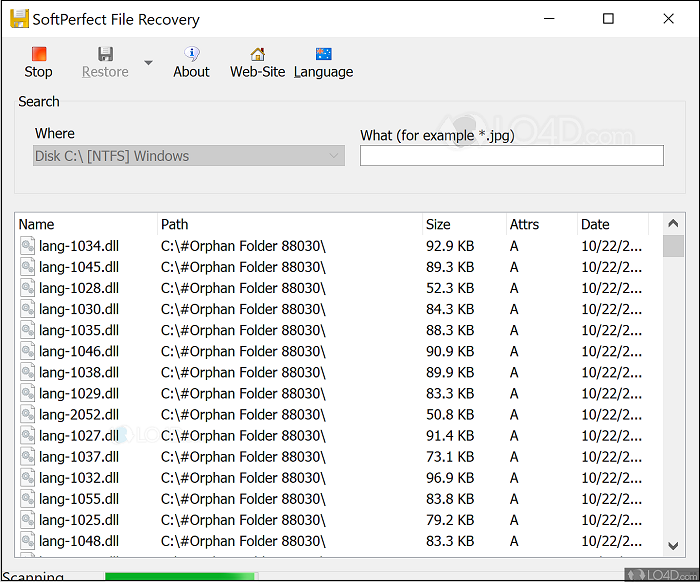Image resolution: width=700 pixels, height=582 pixels.
Task: Open the Web-Site house icon
Action: pyautogui.click(x=257, y=54)
